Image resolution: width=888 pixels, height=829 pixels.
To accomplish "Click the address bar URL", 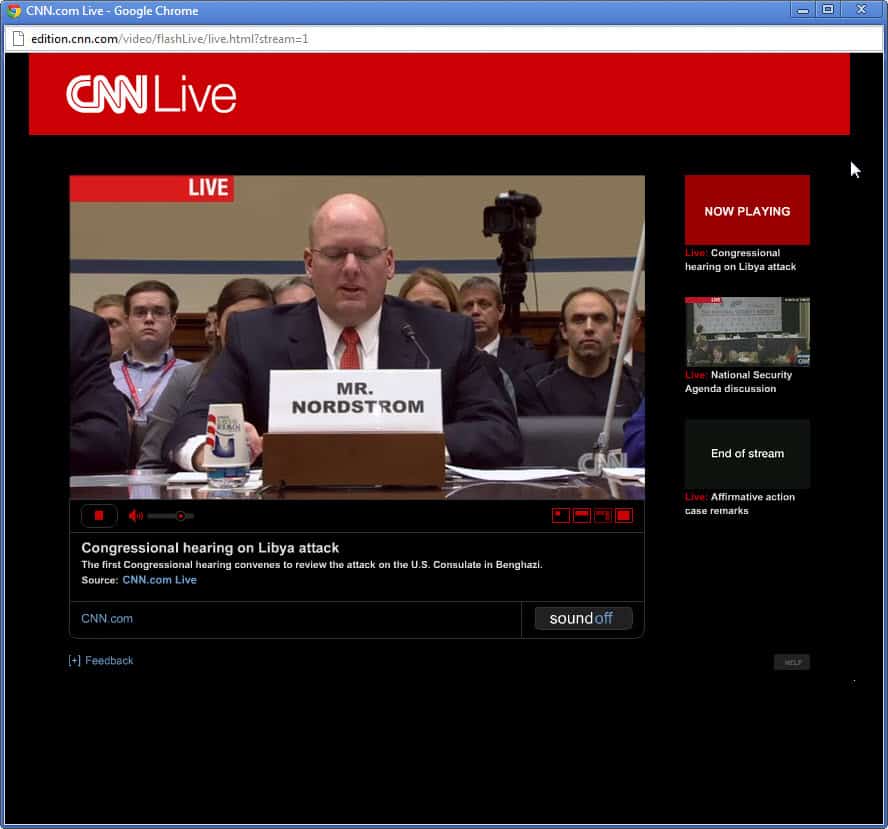I will click(x=170, y=39).
